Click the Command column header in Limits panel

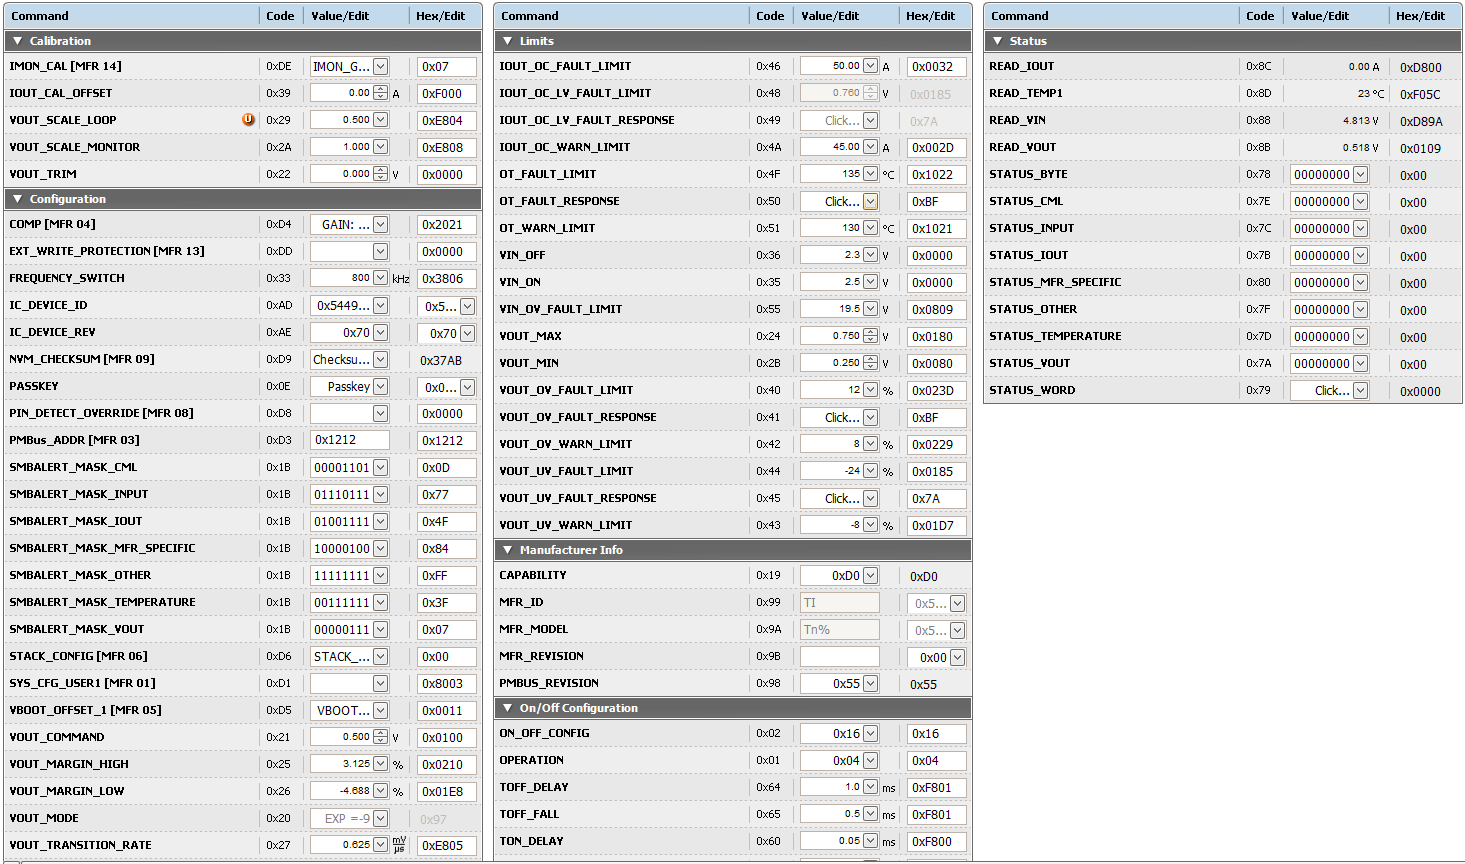click(529, 16)
